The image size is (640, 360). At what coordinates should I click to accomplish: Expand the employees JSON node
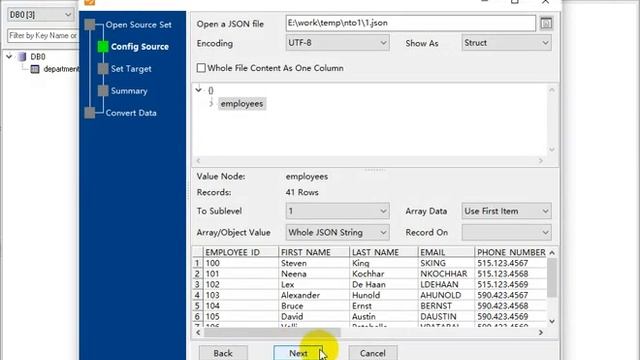pyautogui.click(x=211, y=104)
